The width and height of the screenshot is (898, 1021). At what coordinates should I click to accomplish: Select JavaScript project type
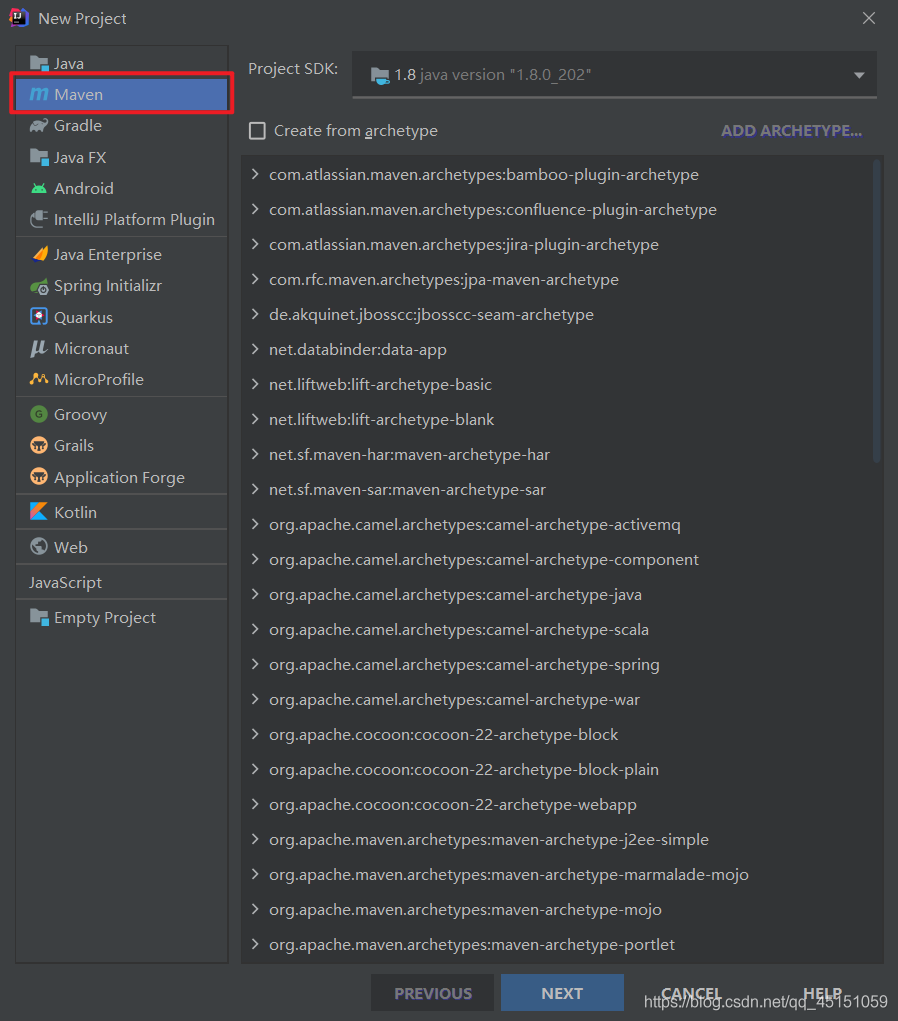point(65,582)
